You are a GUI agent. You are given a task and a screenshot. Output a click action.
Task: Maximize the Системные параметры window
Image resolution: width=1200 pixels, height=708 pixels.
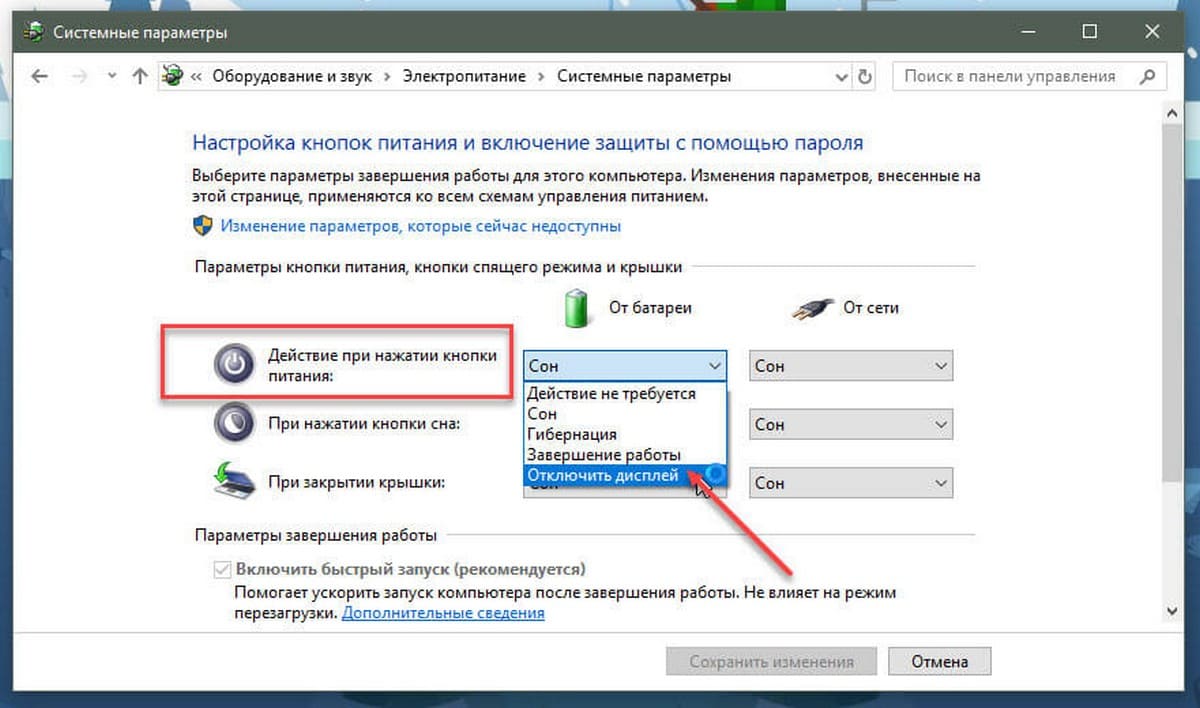coord(1090,32)
